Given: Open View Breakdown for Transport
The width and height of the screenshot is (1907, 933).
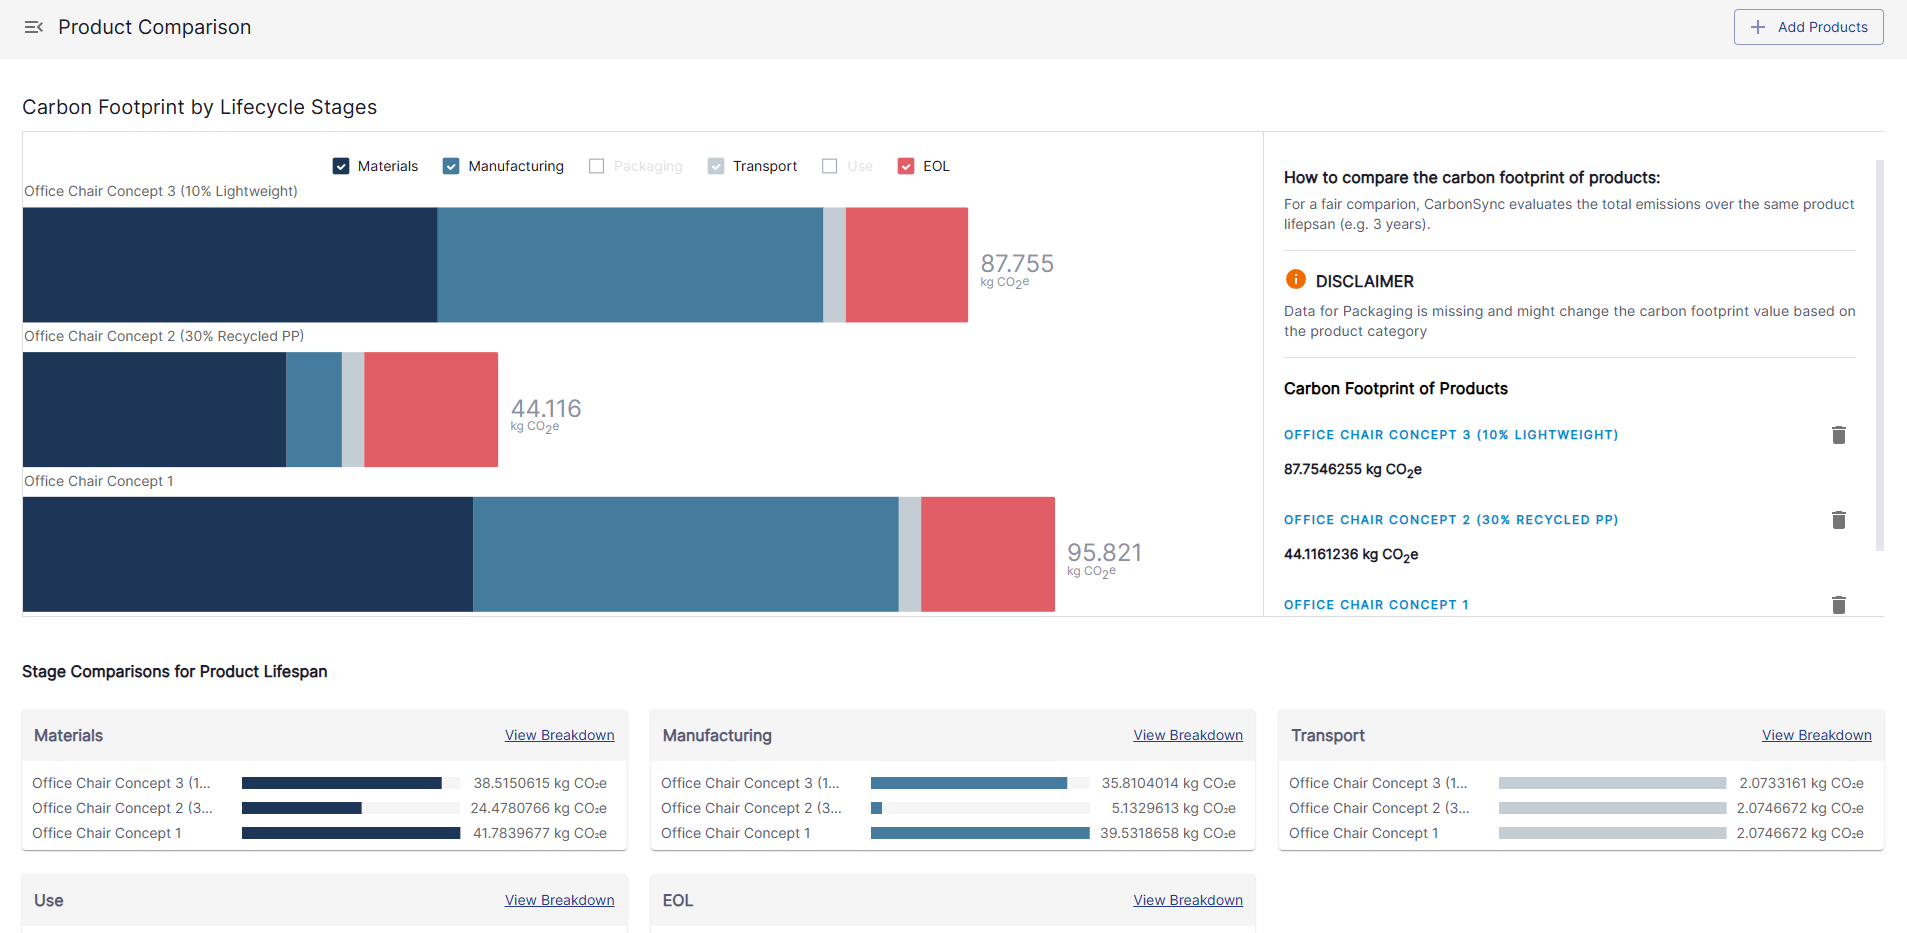Looking at the screenshot, I should coord(1816,735).
